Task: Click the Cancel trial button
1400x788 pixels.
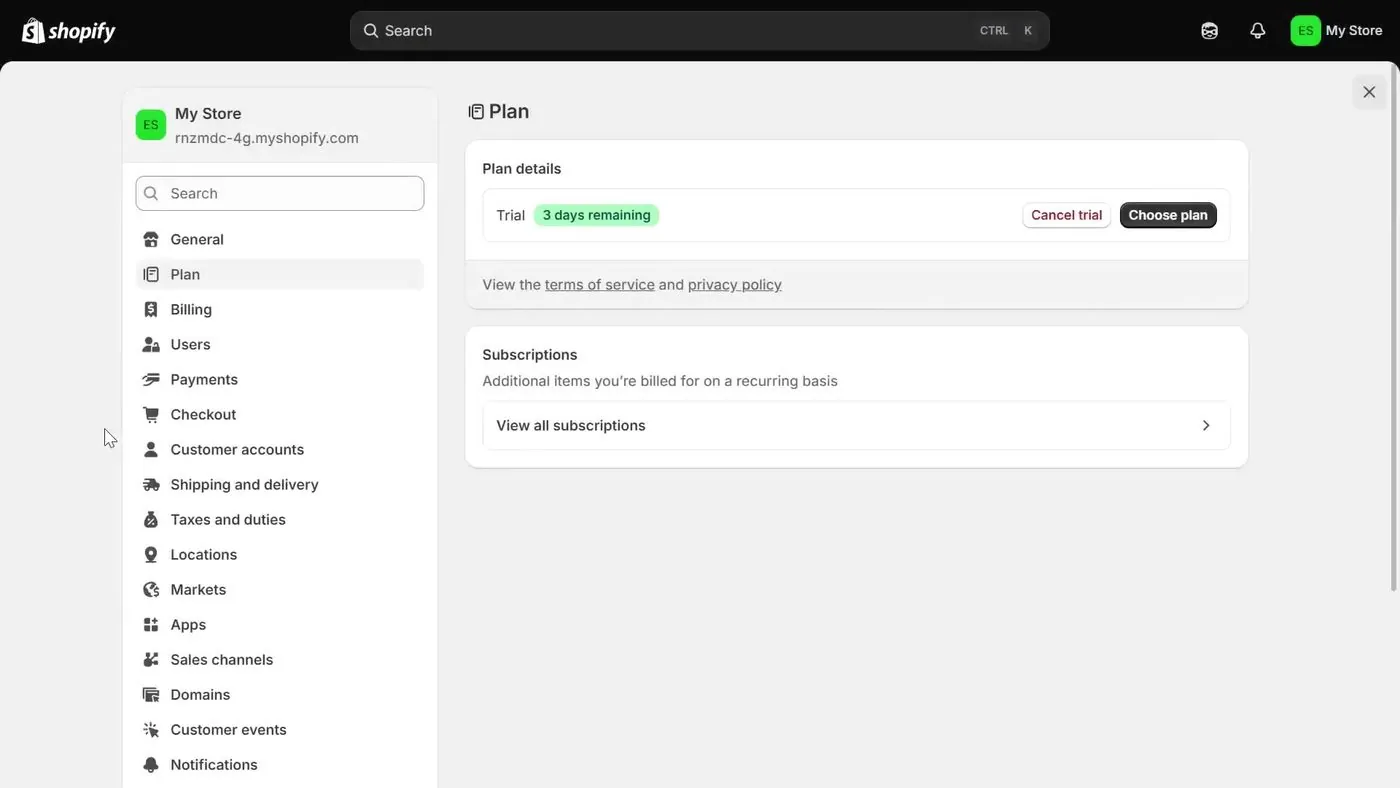Action: [1066, 215]
